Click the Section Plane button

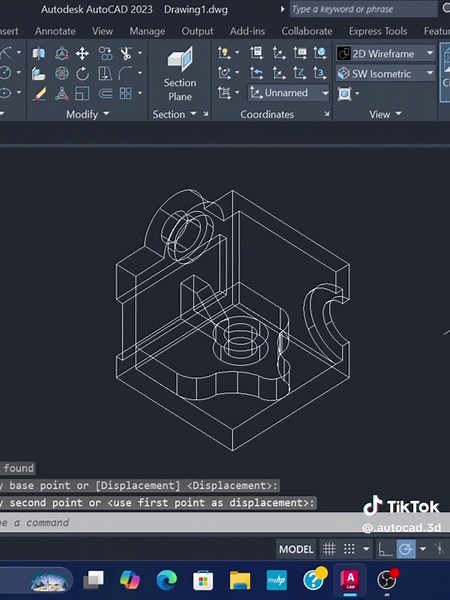point(180,74)
